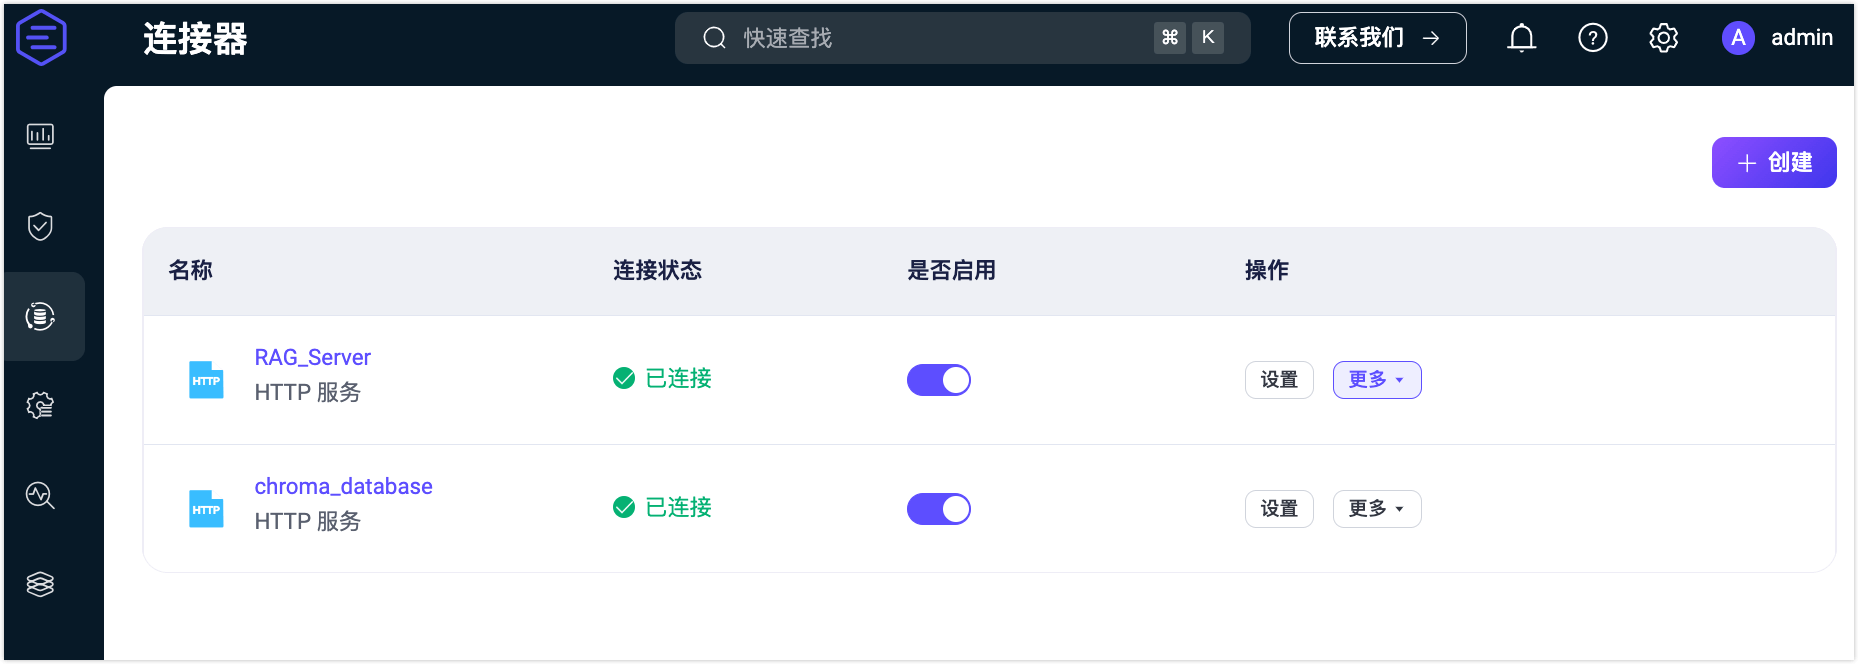Open the settings gear in header
This screenshot has width=1858, height=664.
point(1663,38)
